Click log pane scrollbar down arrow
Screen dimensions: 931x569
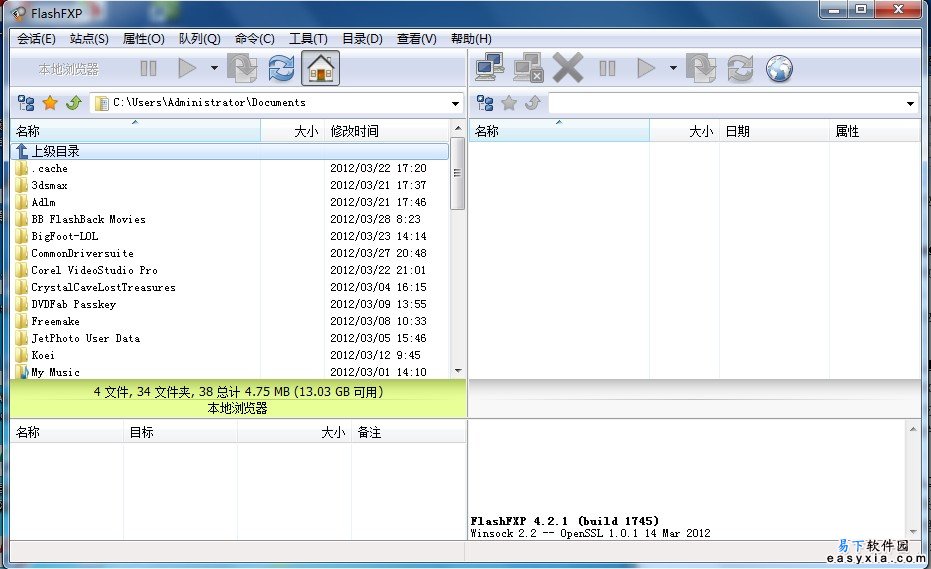pyautogui.click(x=913, y=532)
